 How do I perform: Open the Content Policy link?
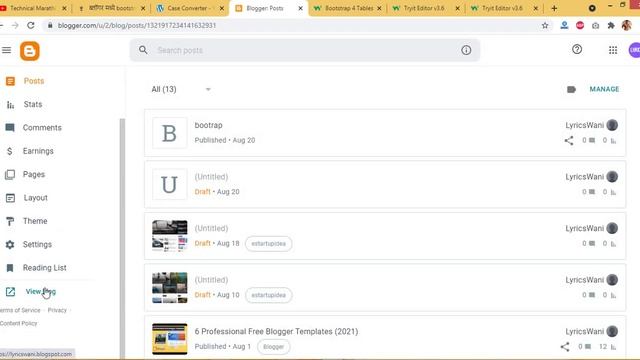click(18, 323)
